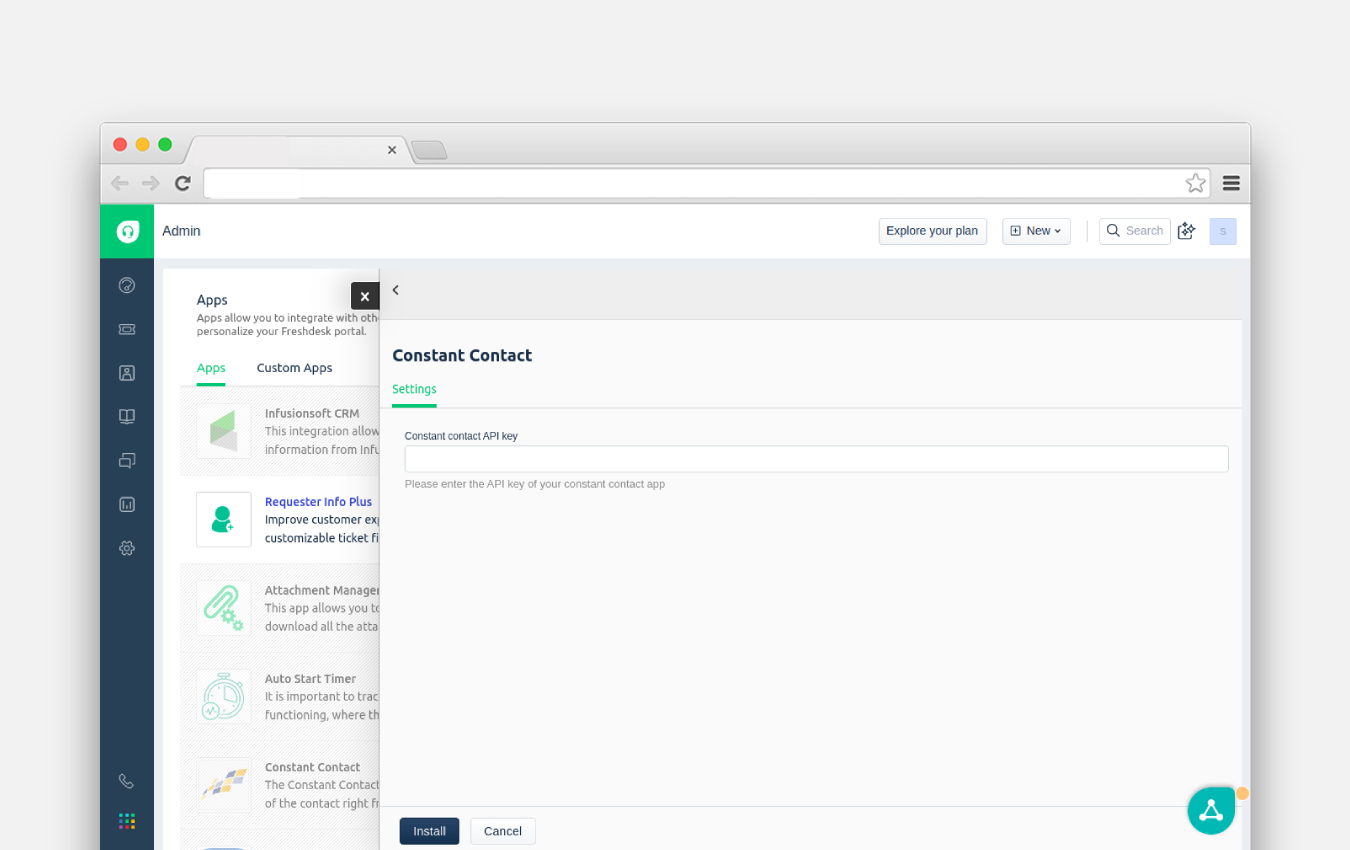
Task: Click the API key help text
Action: tap(535, 484)
